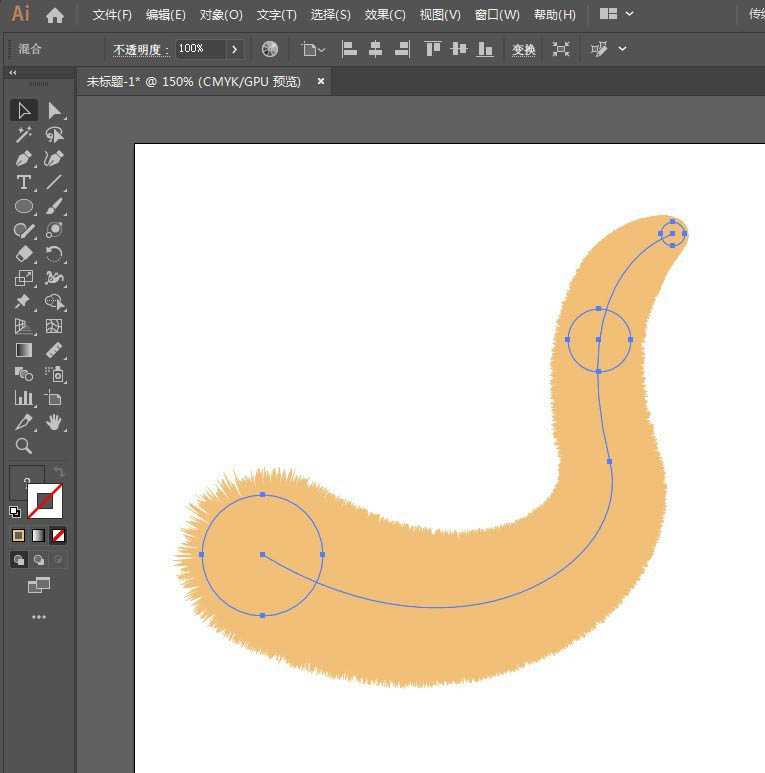Select the Zoom magnifier tool
The height and width of the screenshot is (773, 765).
click(24, 446)
